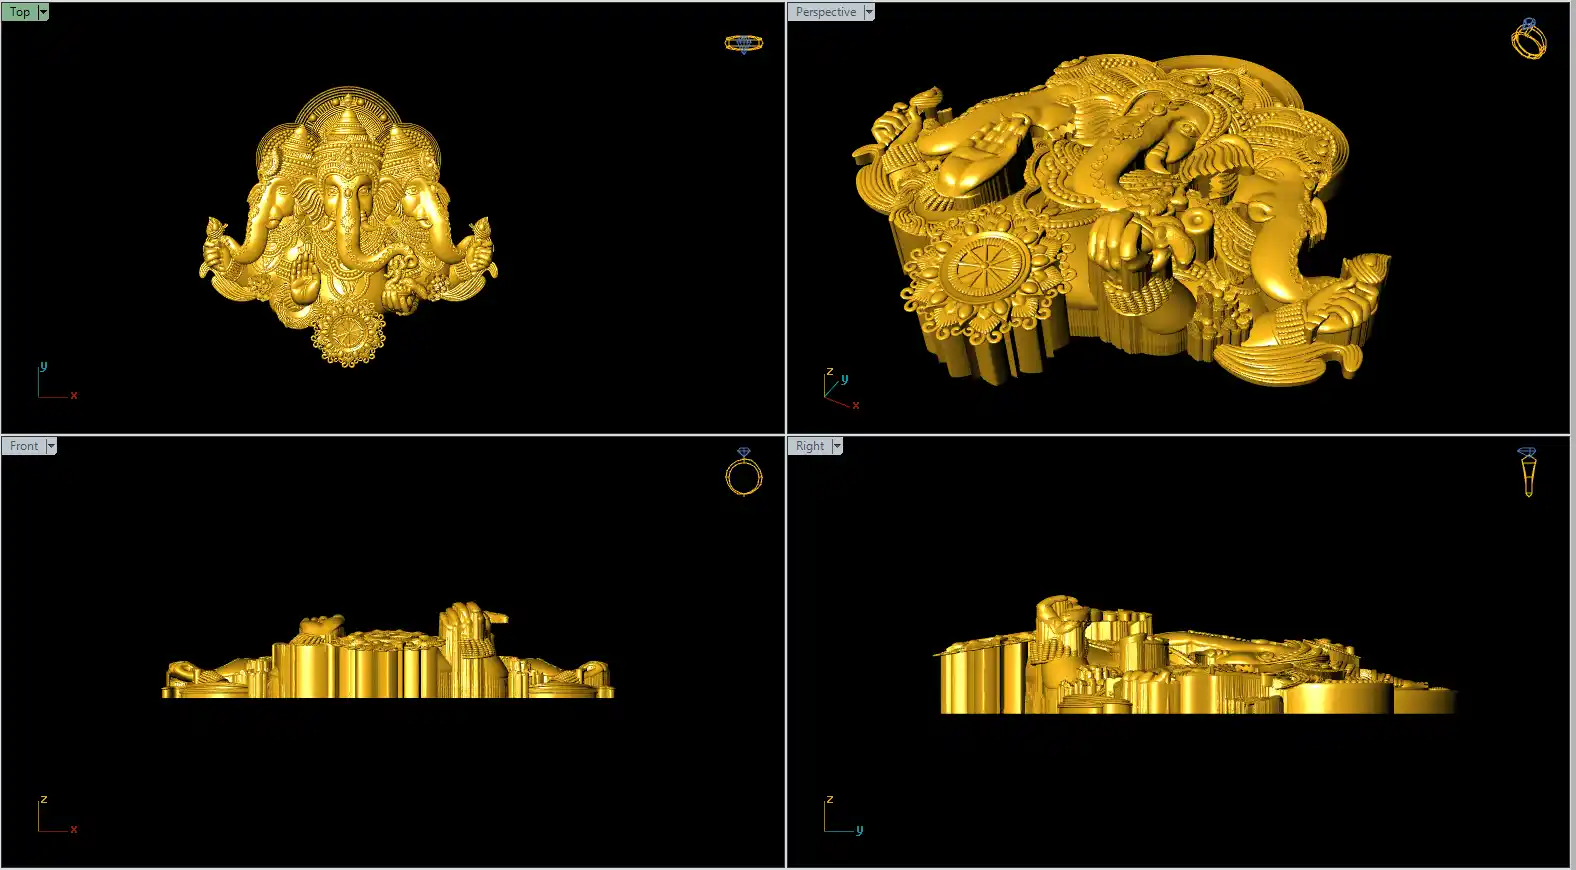Click the ring icon in the Right viewport
This screenshot has width=1576, height=870.
coord(1527,472)
